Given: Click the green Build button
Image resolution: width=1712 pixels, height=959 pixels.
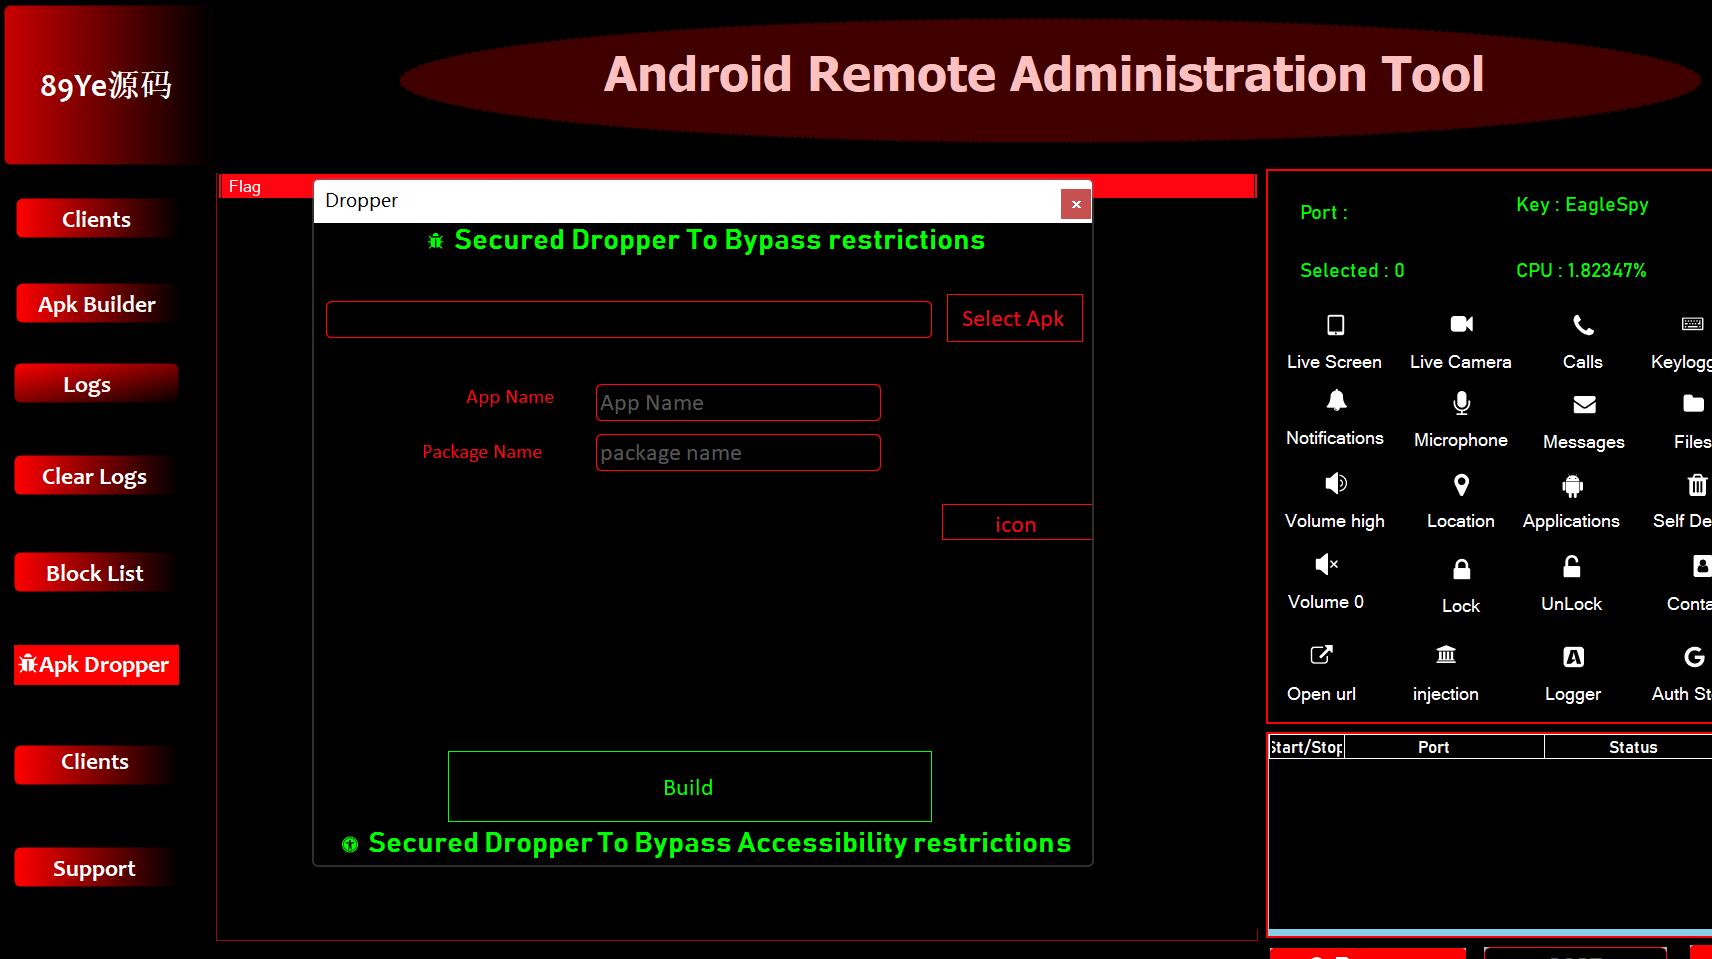Looking at the screenshot, I should [x=690, y=787].
